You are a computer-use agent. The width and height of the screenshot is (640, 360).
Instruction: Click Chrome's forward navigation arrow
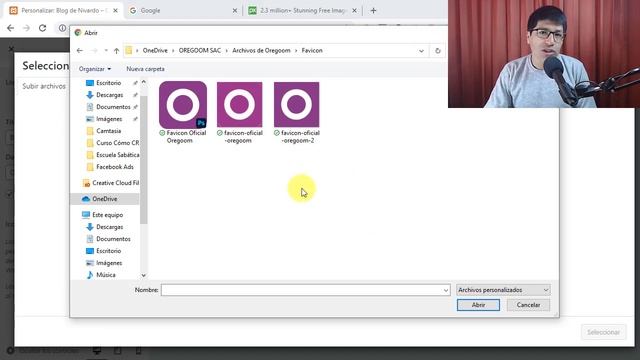pos(27,28)
